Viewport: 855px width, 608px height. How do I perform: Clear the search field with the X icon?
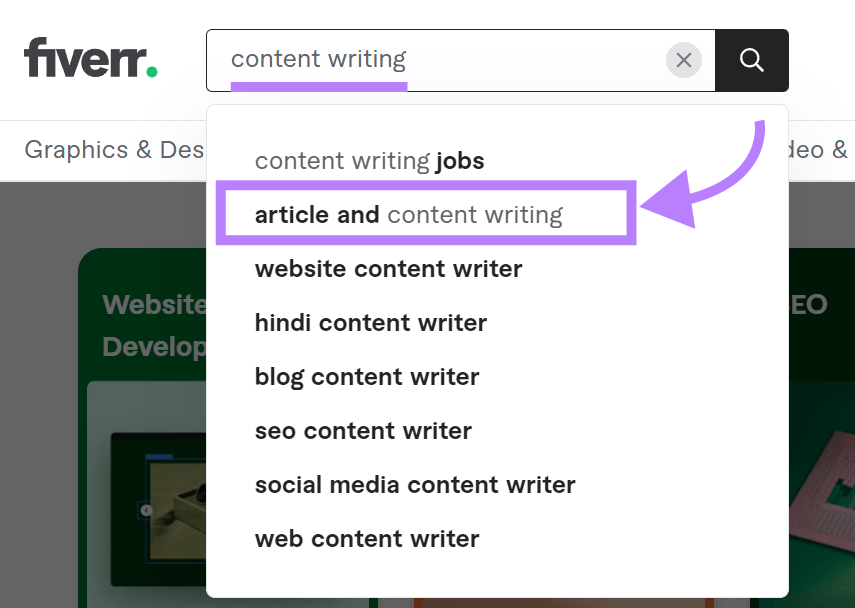684,60
